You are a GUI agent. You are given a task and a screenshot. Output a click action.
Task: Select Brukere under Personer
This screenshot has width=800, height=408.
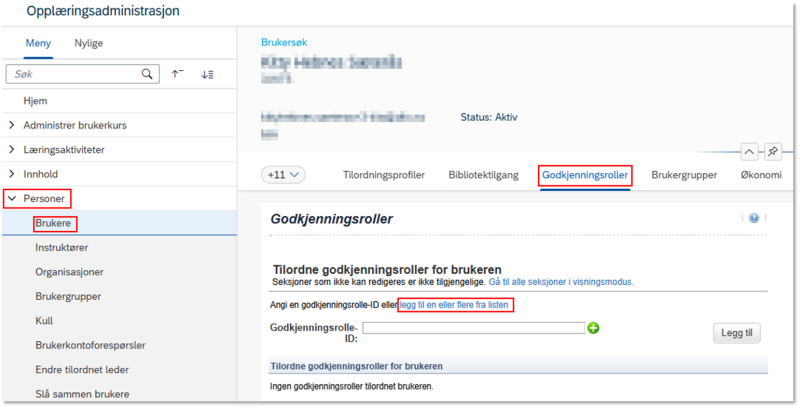pyautogui.click(x=53, y=223)
